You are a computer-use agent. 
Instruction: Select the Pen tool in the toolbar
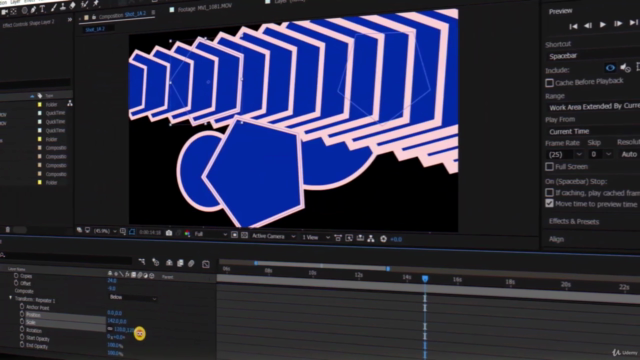33,10
